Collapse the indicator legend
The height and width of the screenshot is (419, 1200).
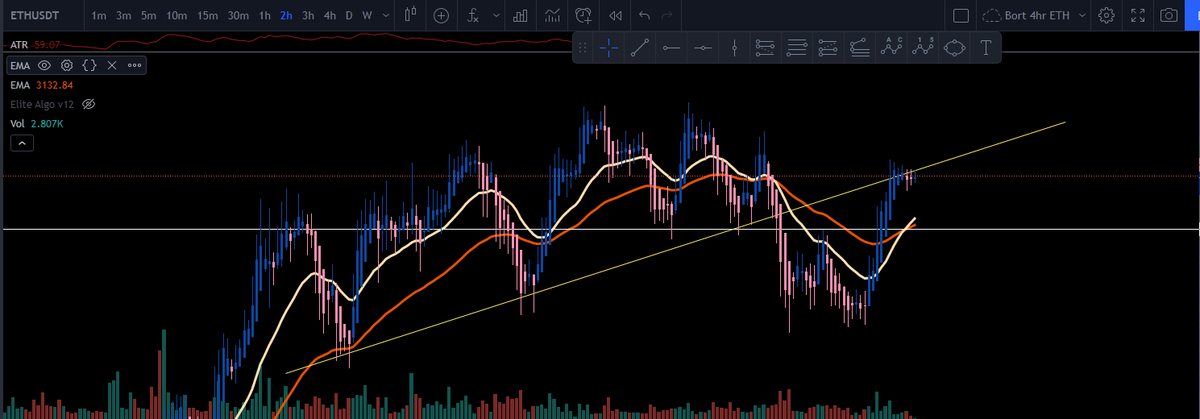tap(21, 143)
